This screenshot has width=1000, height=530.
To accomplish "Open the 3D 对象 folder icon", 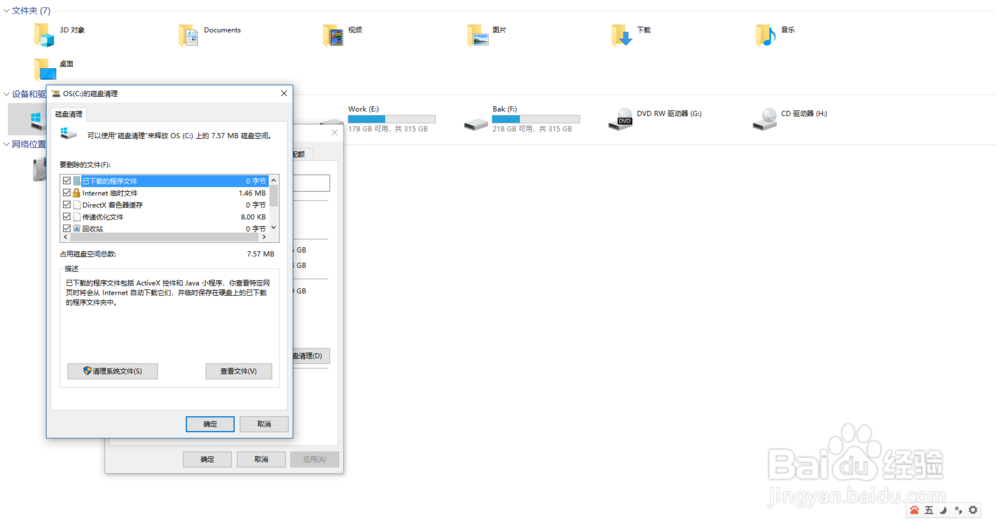I will [x=44, y=35].
